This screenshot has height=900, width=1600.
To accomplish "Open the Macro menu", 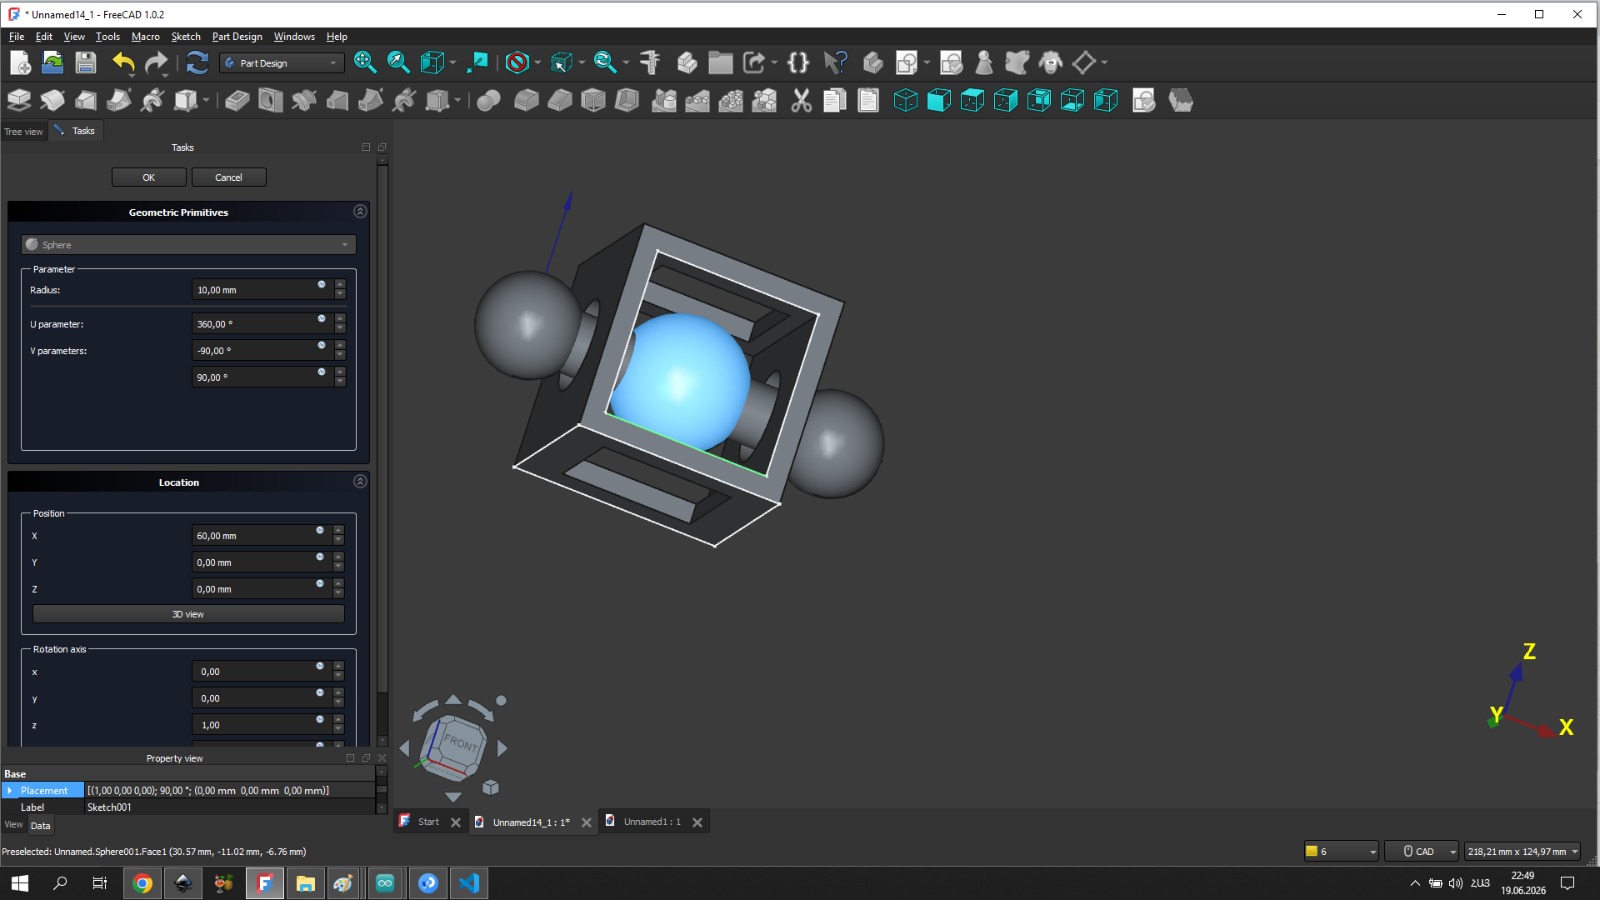I will (145, 37).
